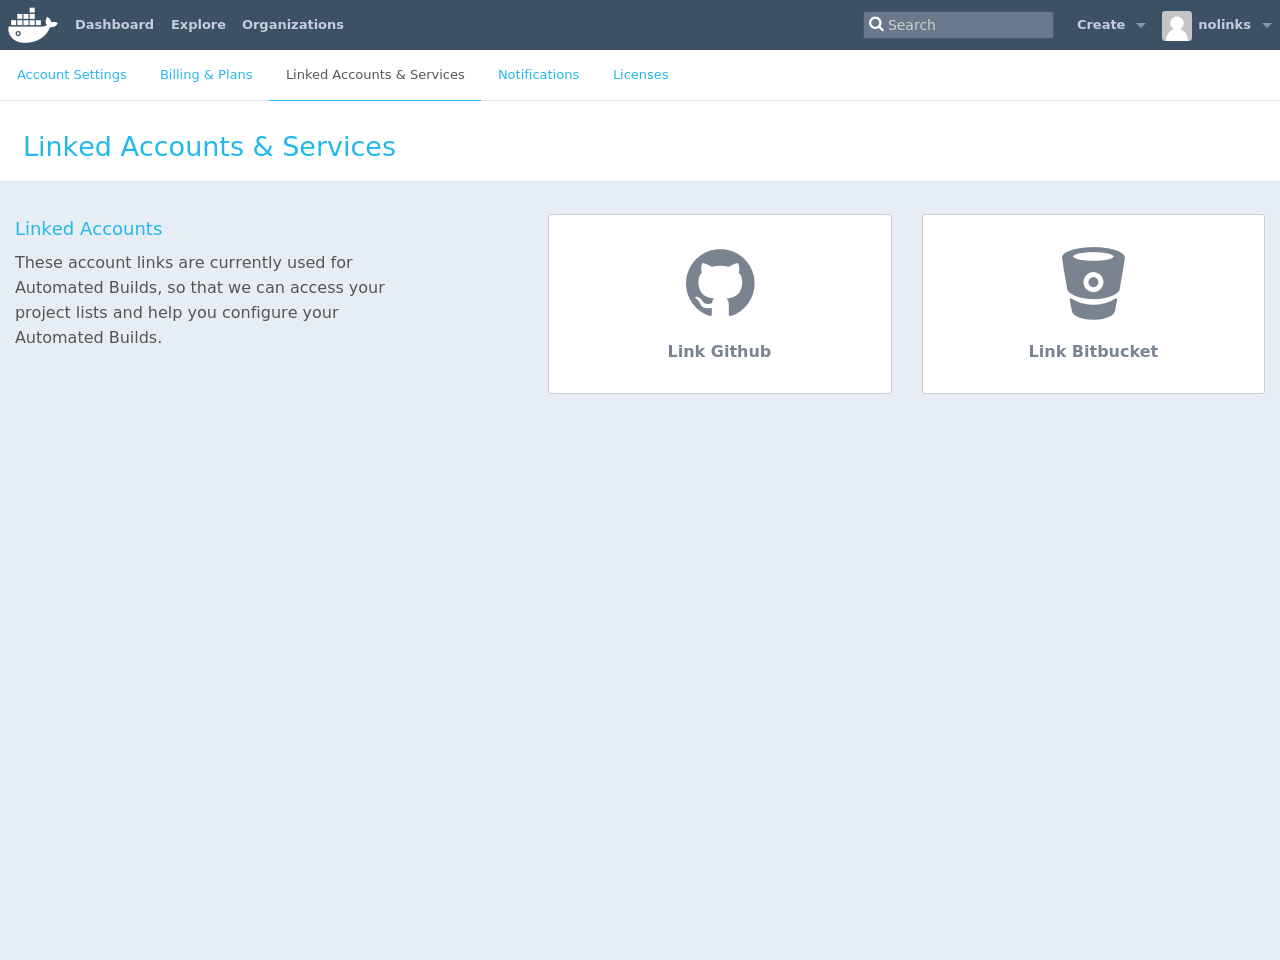Viewport: 1280px width, 960px height.
Task: Select the GitHub octocat icon
Action: [719, 283]
